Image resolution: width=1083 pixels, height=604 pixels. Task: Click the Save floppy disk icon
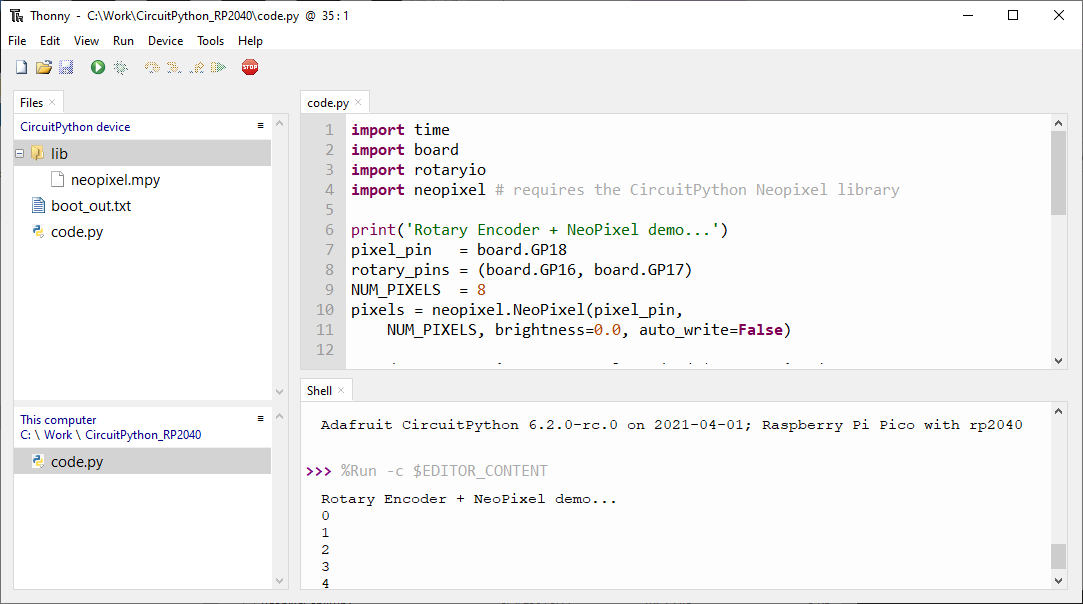pos(66,67)
